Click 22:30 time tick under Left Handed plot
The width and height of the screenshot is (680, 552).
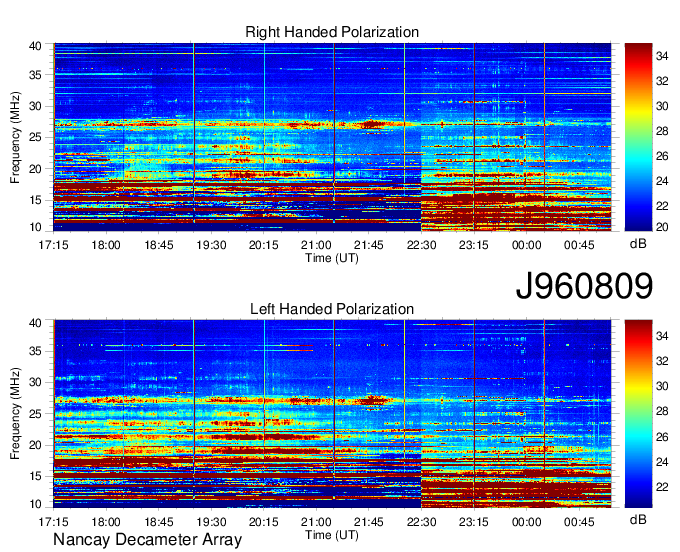(x=422, y=522)
